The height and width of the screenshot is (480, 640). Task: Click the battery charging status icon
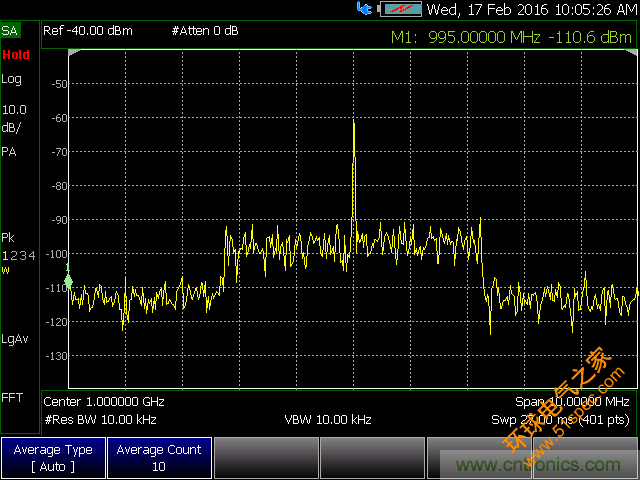[x=400, y=9]
